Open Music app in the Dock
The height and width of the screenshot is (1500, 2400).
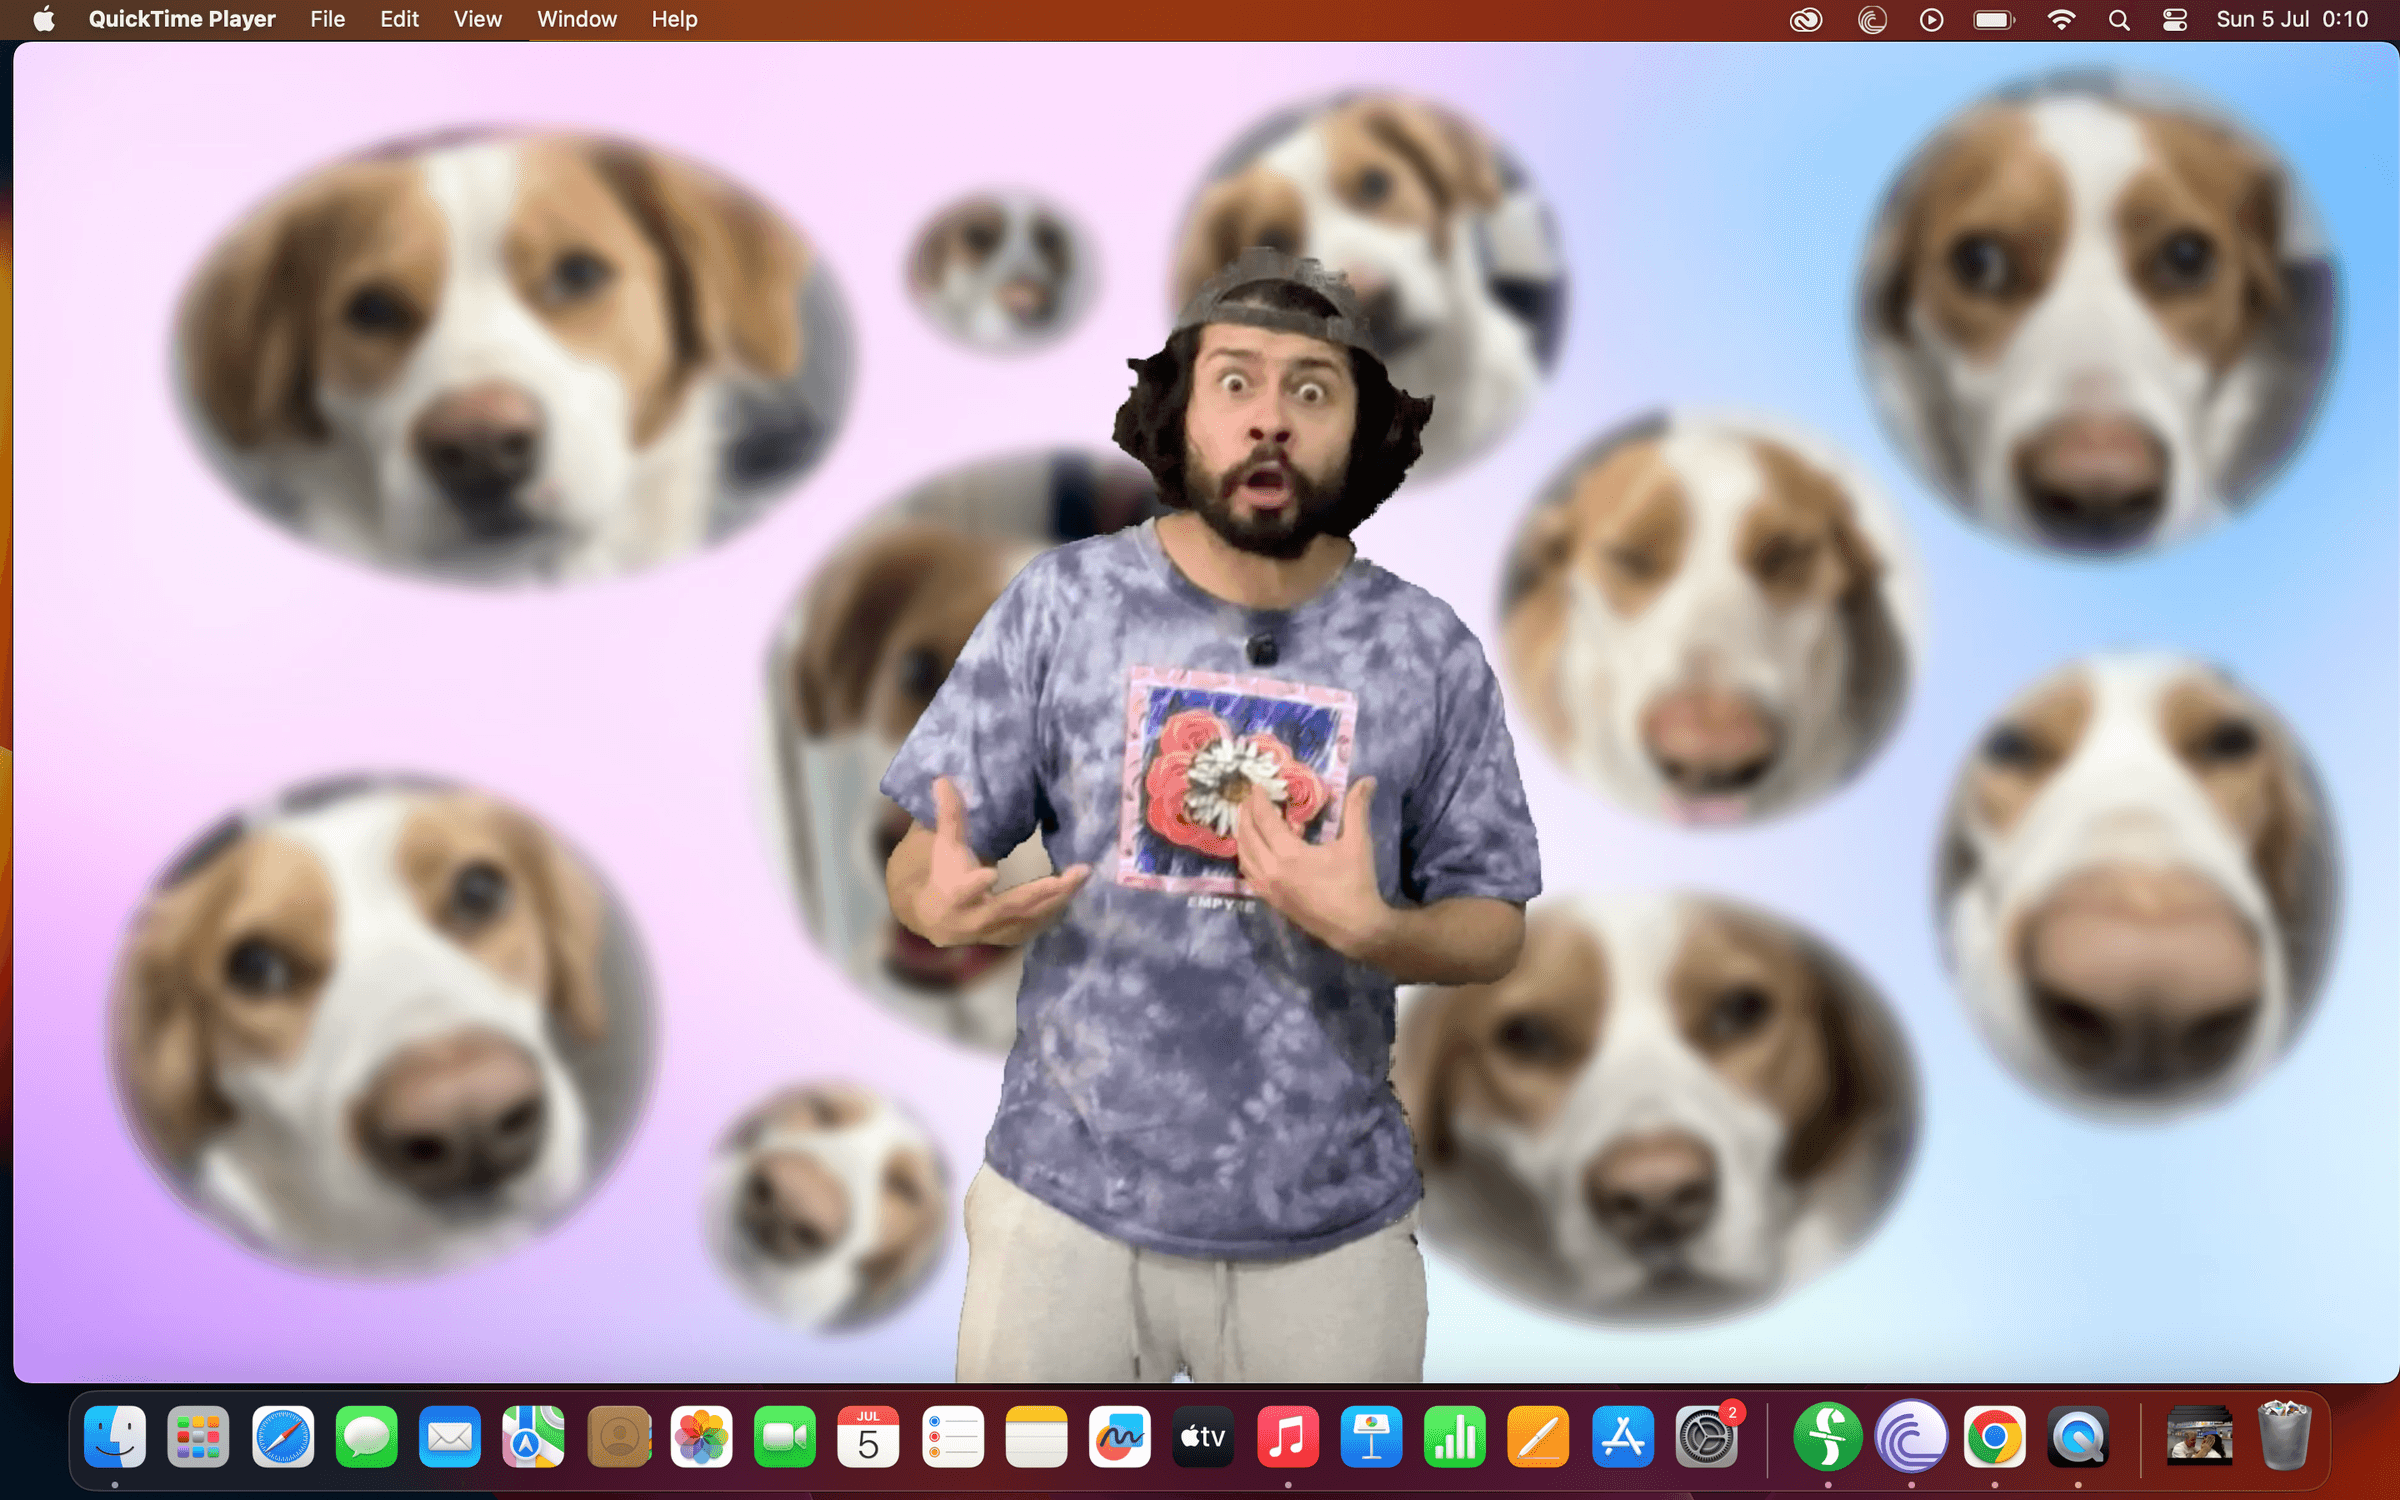1287,1437
